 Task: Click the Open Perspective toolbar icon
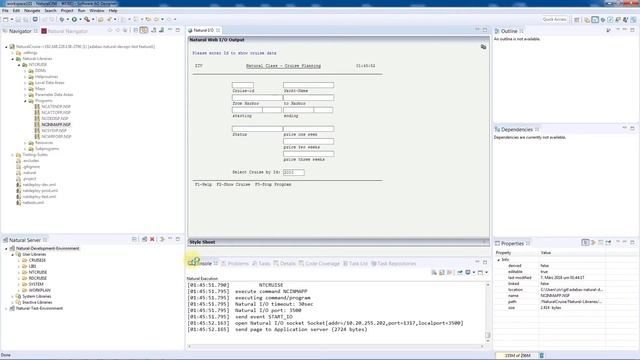(x=577, y=20)
